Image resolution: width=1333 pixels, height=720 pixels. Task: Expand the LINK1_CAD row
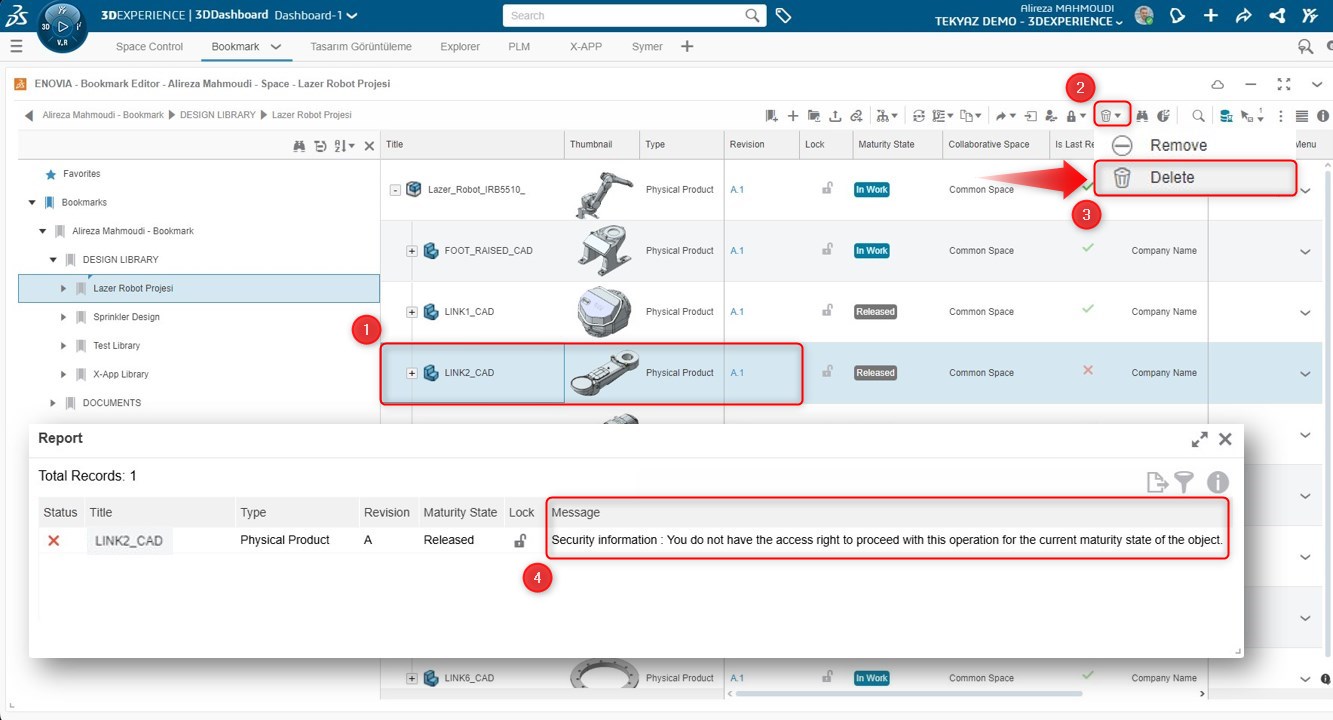pos(411,312)
